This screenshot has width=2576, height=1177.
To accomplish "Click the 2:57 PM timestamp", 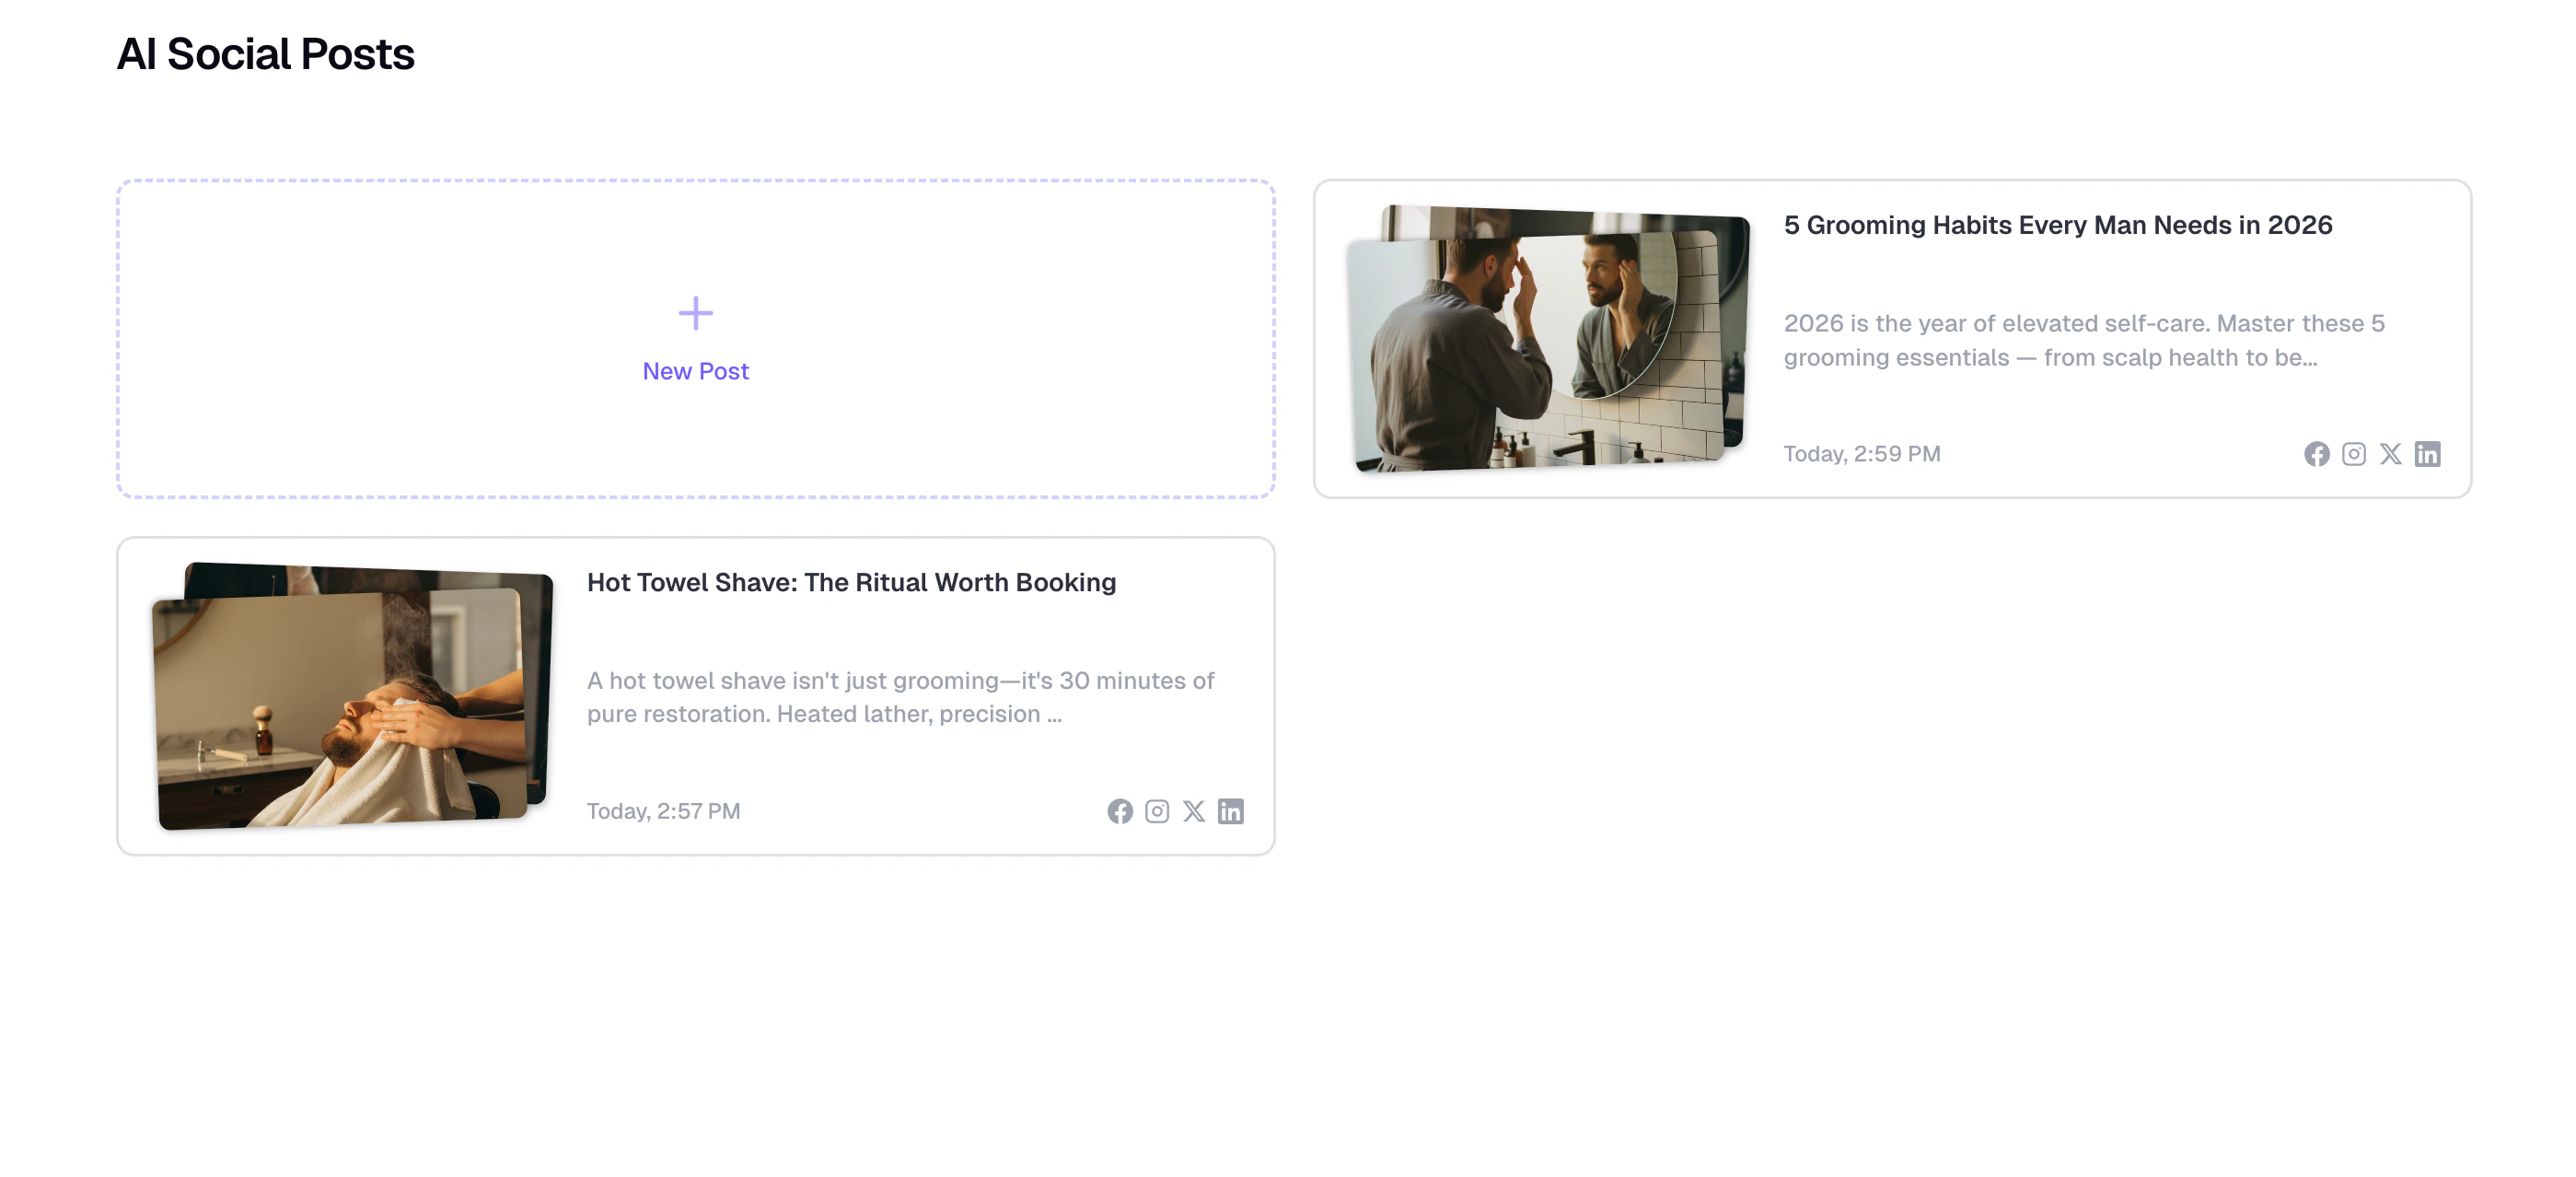I will point(663,811).
